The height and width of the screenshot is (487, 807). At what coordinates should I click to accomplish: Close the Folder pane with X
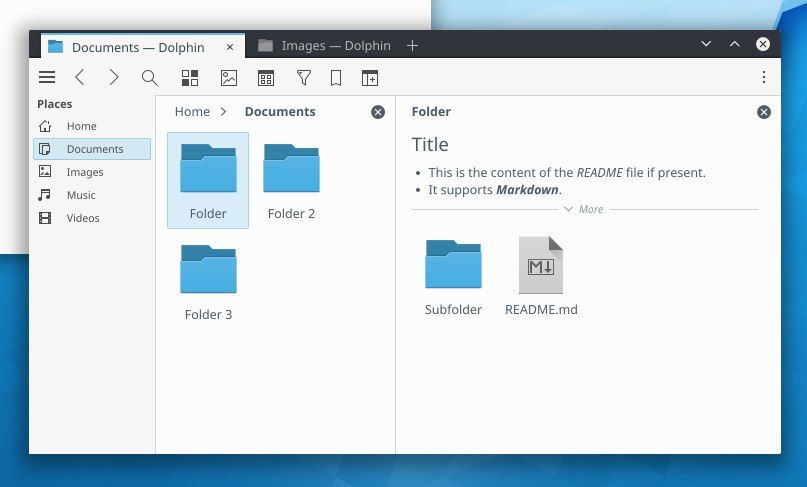coord(764,112)
